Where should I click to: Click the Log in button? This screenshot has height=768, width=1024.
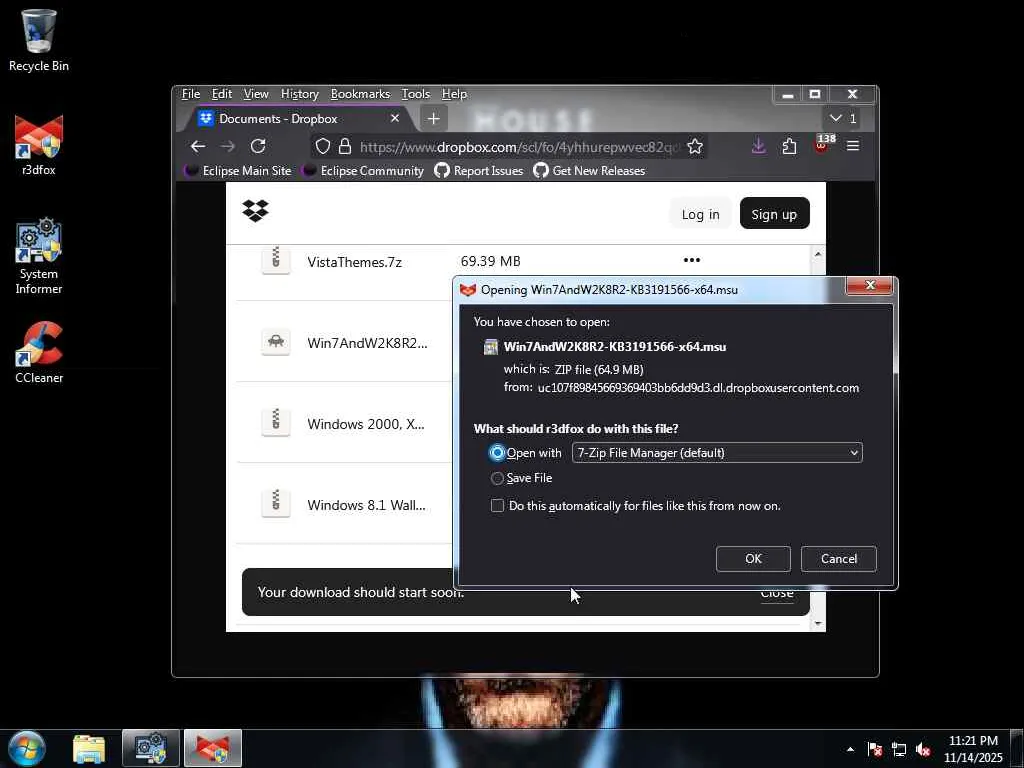coord(700,214)
